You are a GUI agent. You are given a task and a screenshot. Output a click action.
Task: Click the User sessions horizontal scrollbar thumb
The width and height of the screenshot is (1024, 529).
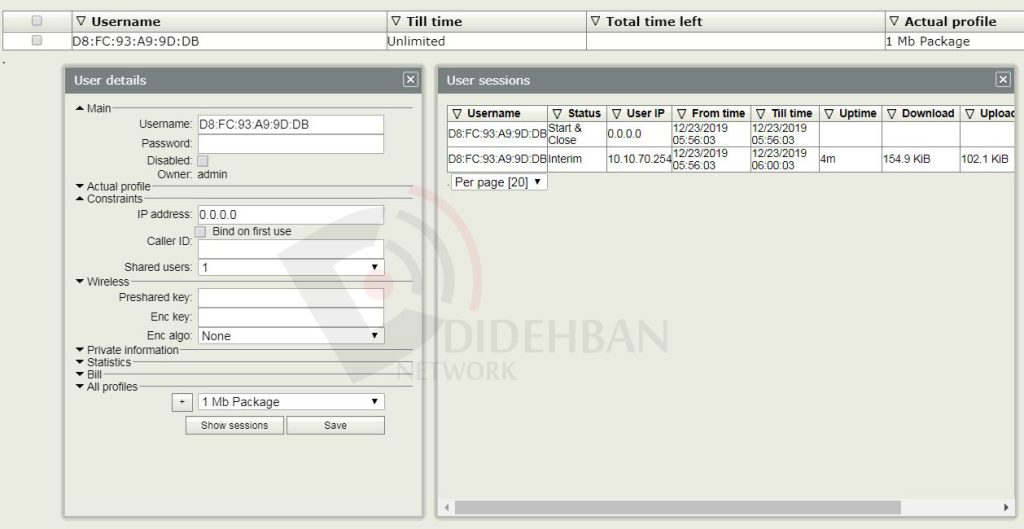tap(678, 507)
